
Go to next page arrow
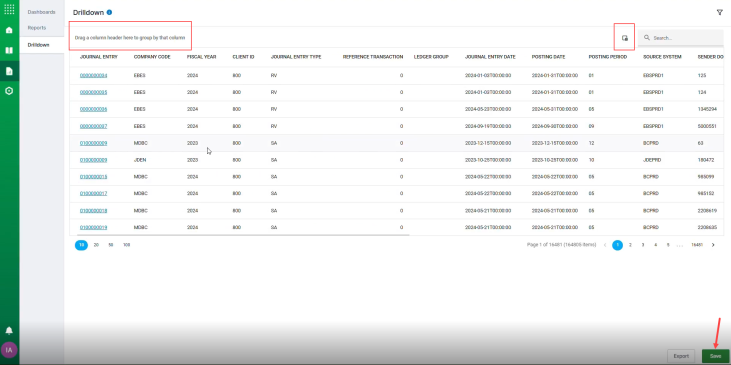coord(713,245)
